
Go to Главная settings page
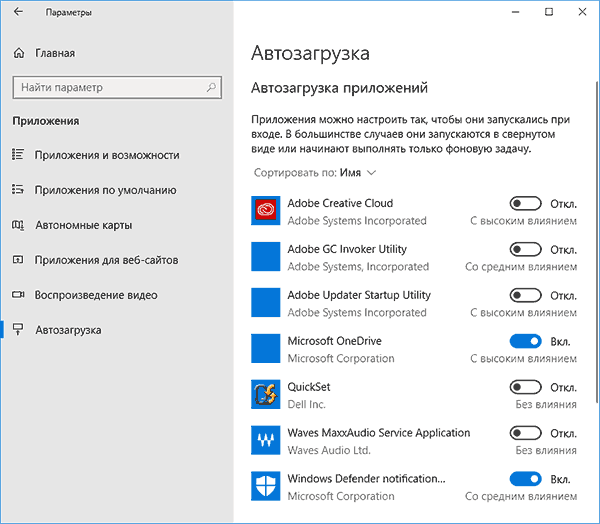[55, 53]
